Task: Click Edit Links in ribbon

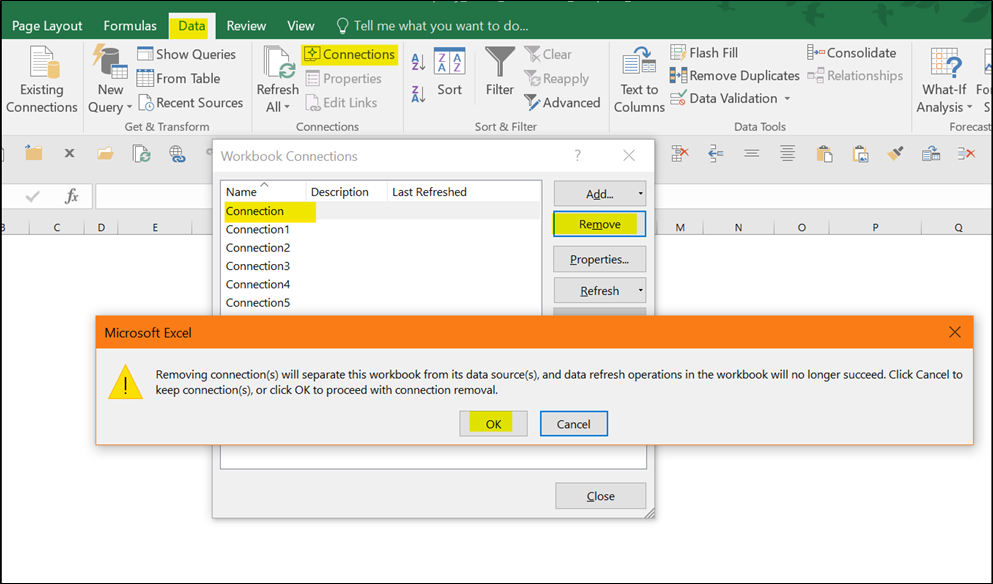Action: point(341,103)
